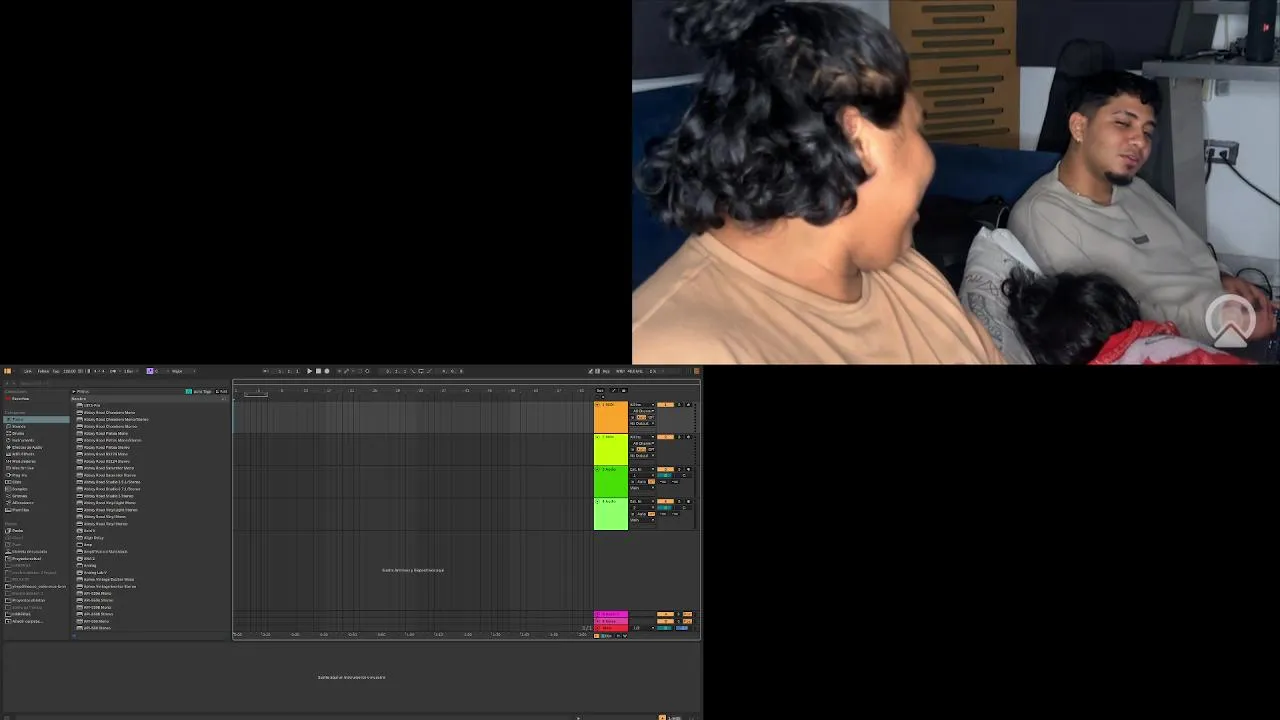Click the Tap tempo button

click(56, 371)
